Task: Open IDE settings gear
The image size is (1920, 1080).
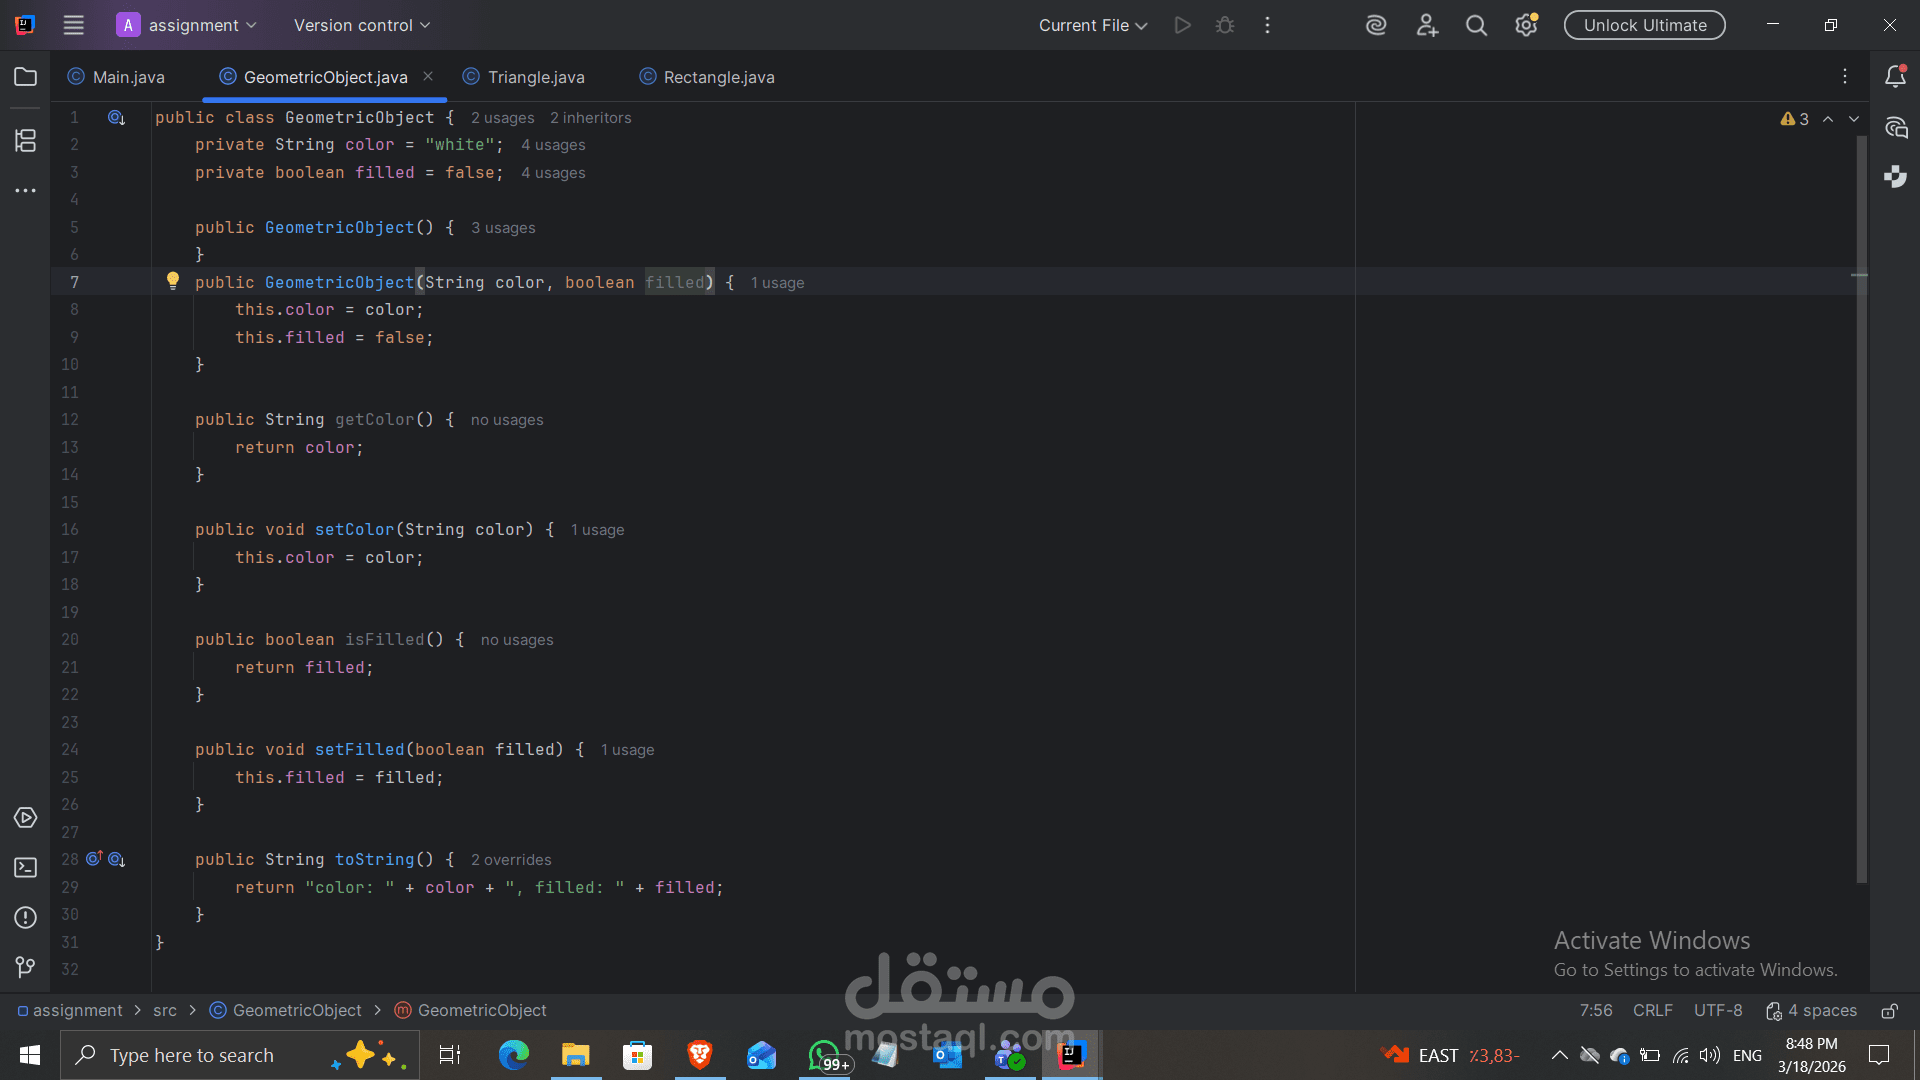Action: point(1526,25)
